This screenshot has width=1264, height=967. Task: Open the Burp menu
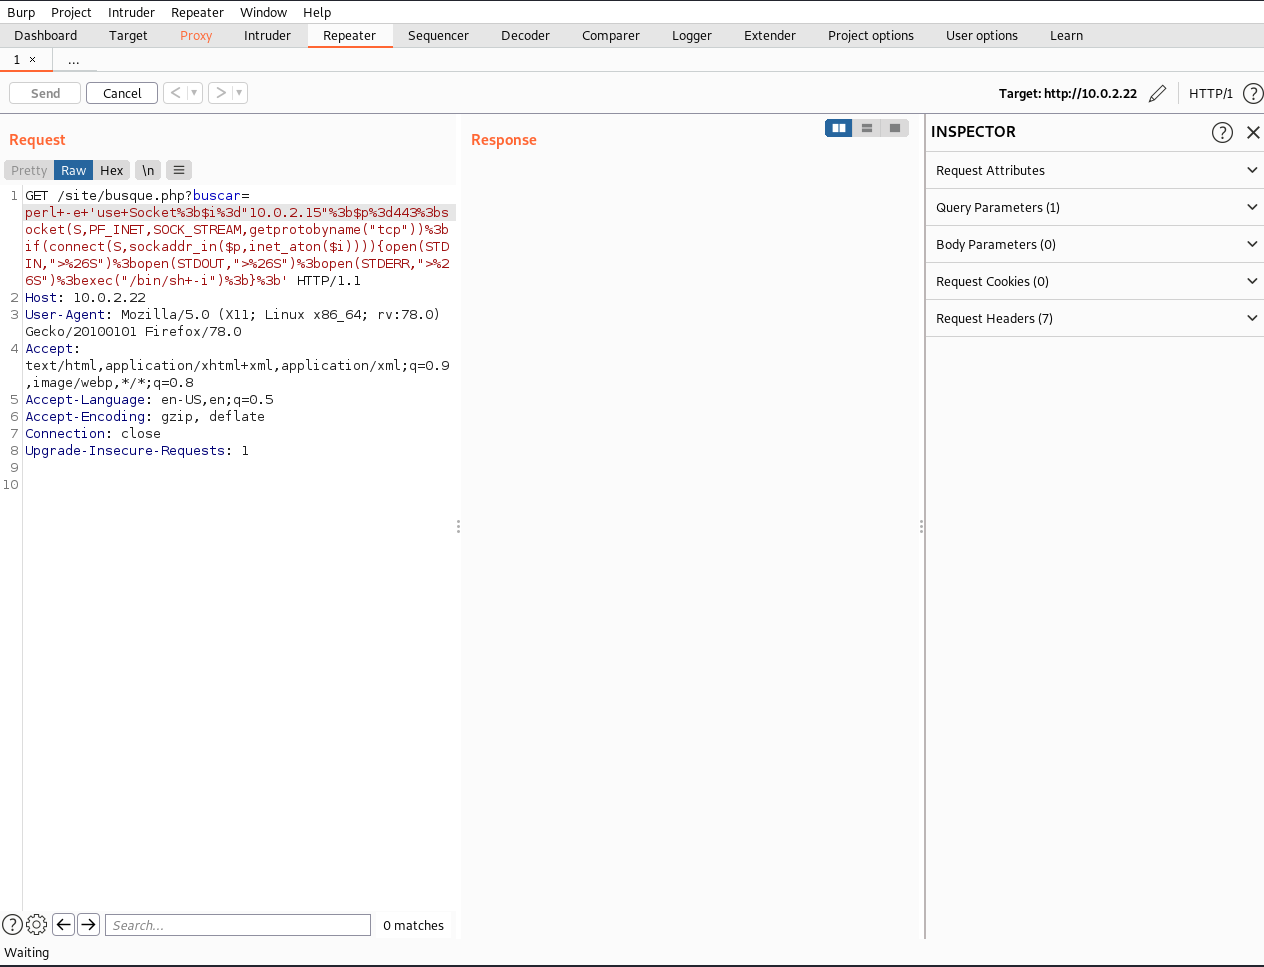21,12
